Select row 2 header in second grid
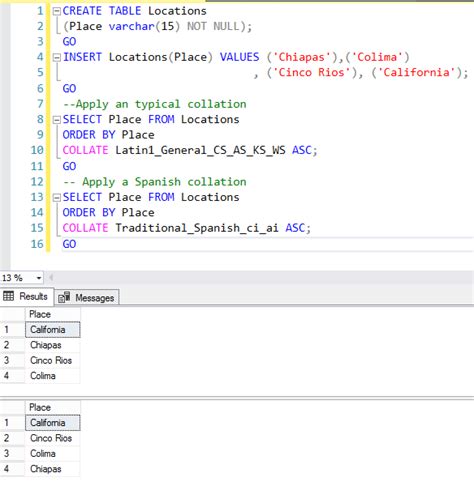Screen dimensions: 474x486 12,438
